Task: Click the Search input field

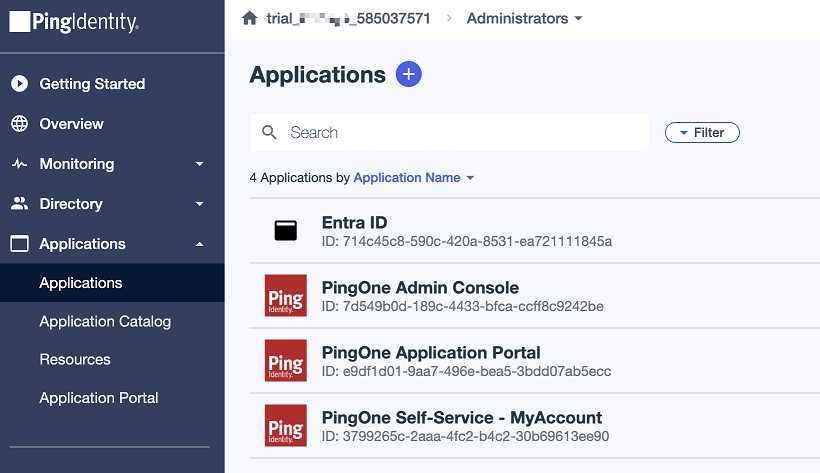Action: coord(450,132)
